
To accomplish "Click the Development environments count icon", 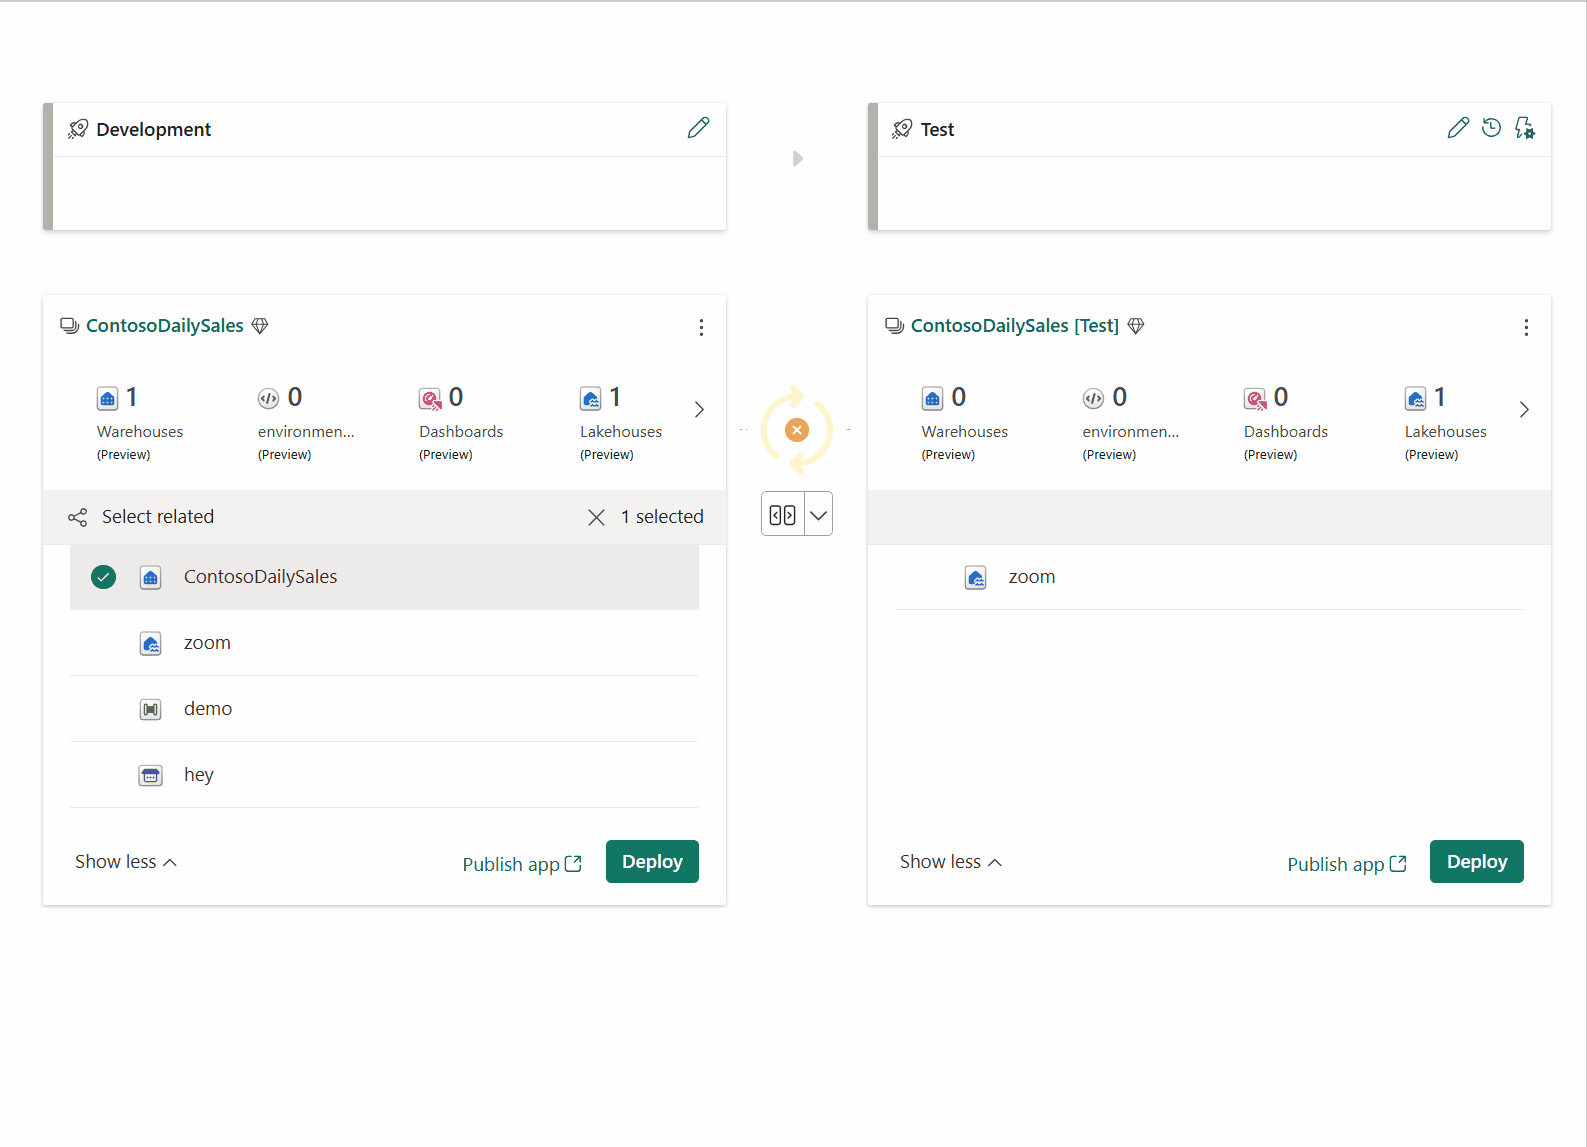I will pyautogui.click(x=268, y=398).
